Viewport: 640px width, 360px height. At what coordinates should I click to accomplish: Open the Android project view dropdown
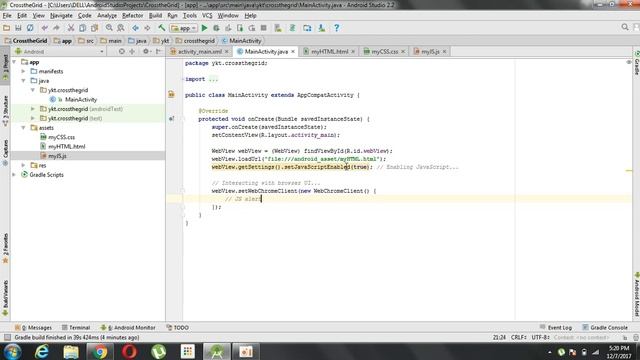click(59, 51)
